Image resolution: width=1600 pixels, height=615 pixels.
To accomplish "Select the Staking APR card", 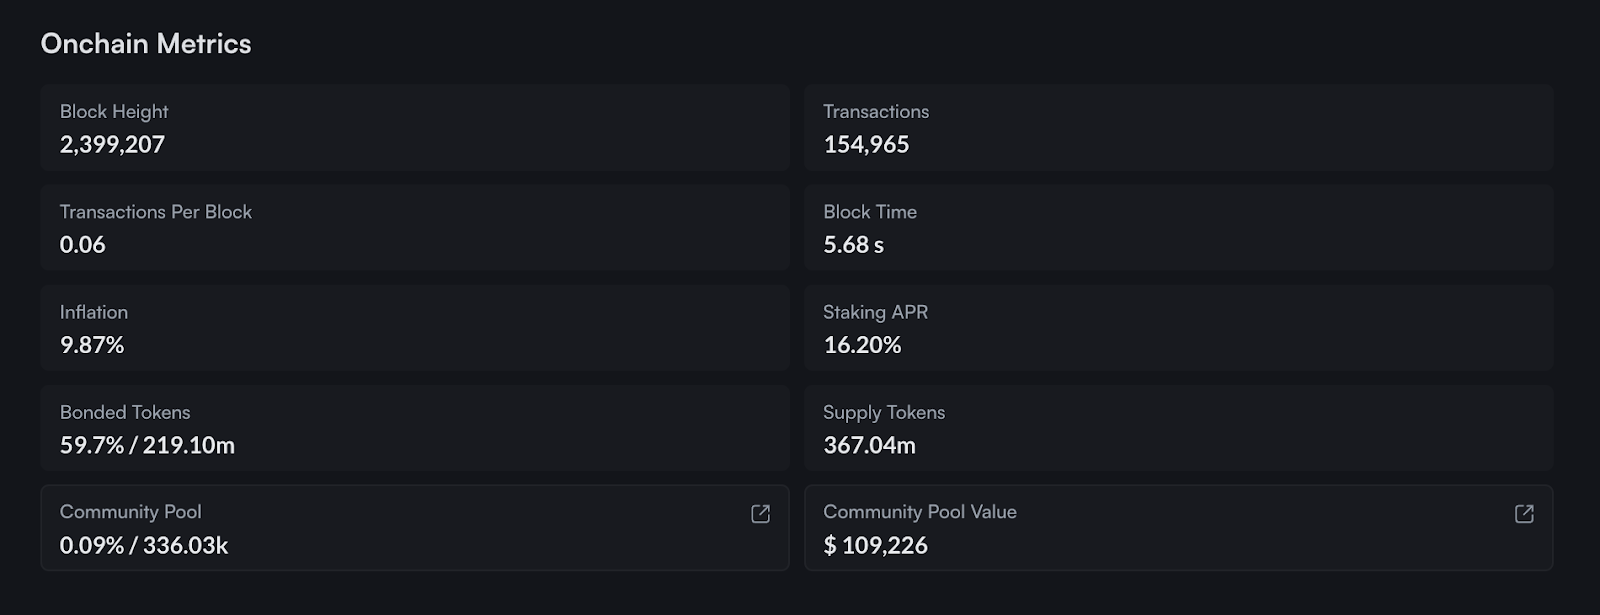I will click(x=1179, y=328).
